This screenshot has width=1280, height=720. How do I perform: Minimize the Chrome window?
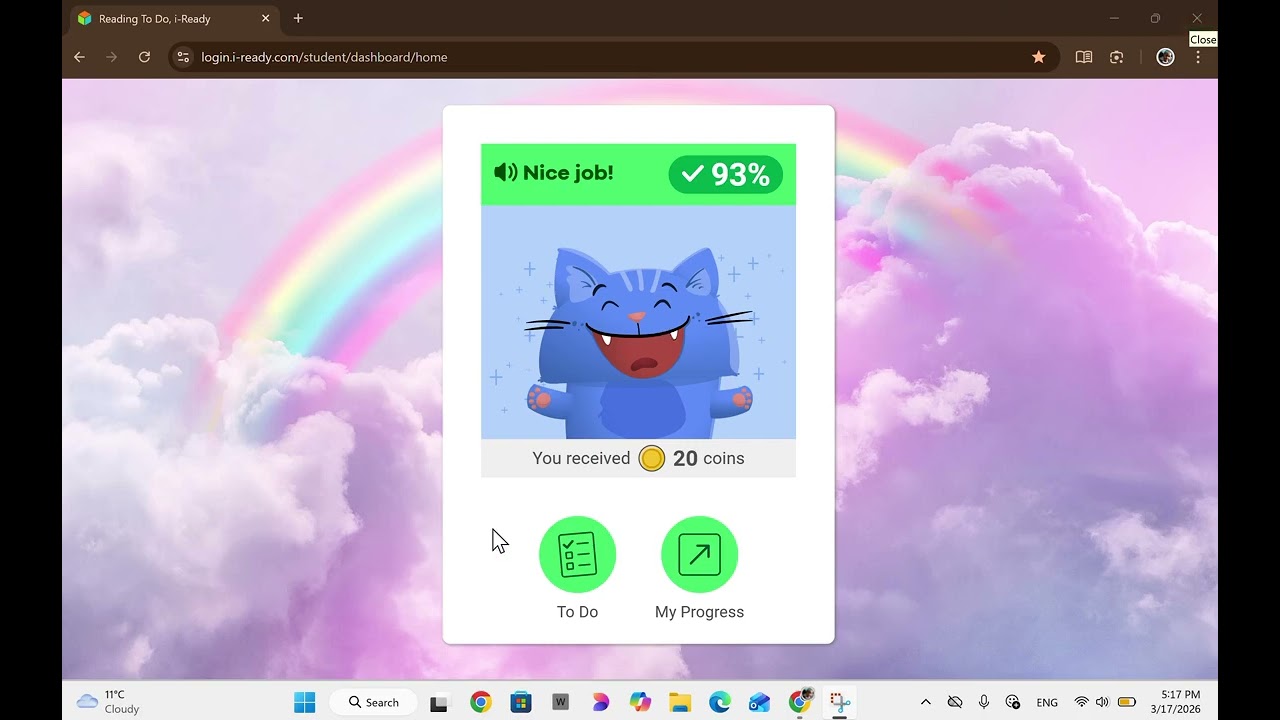coord(1115,18)
